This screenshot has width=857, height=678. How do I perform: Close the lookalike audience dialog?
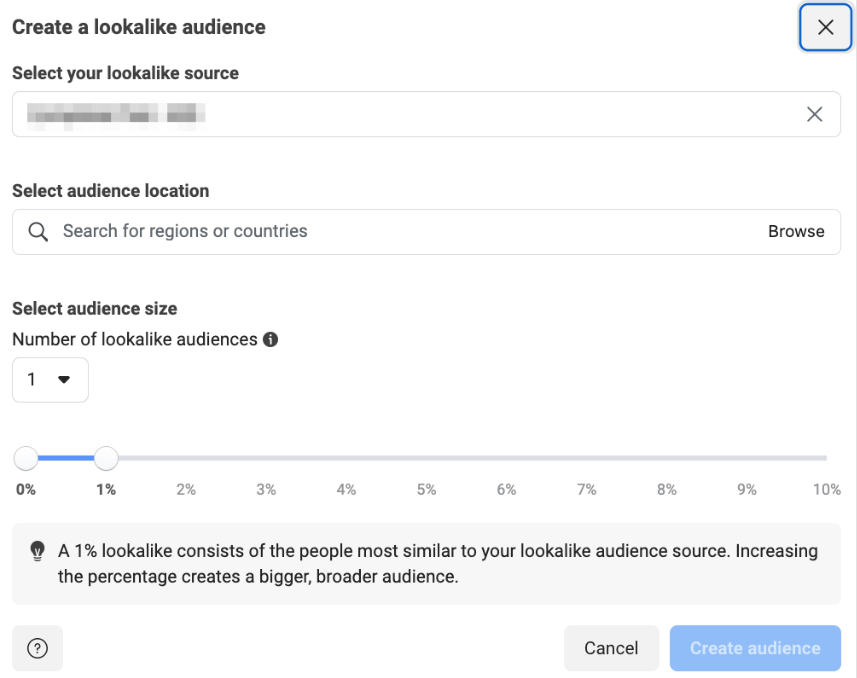[825, 27]
